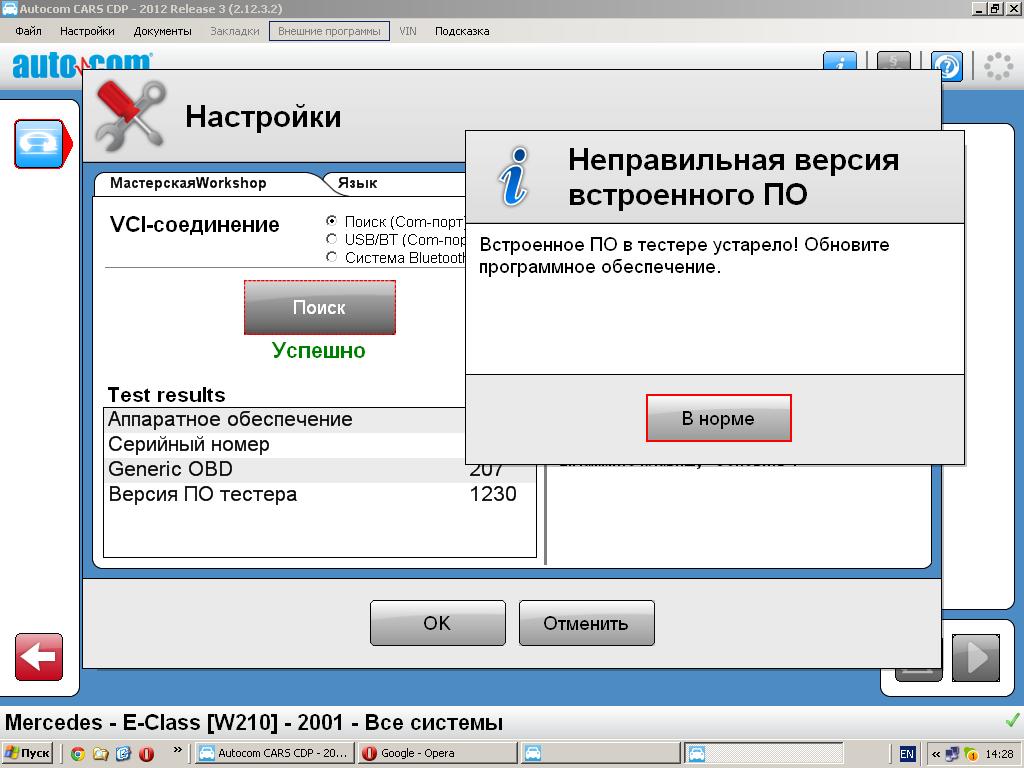The height and width of the screenshot is (768, 1024).
Task: Switch to Autocom CARS CDP taskbar button
Action: (274, 753)
